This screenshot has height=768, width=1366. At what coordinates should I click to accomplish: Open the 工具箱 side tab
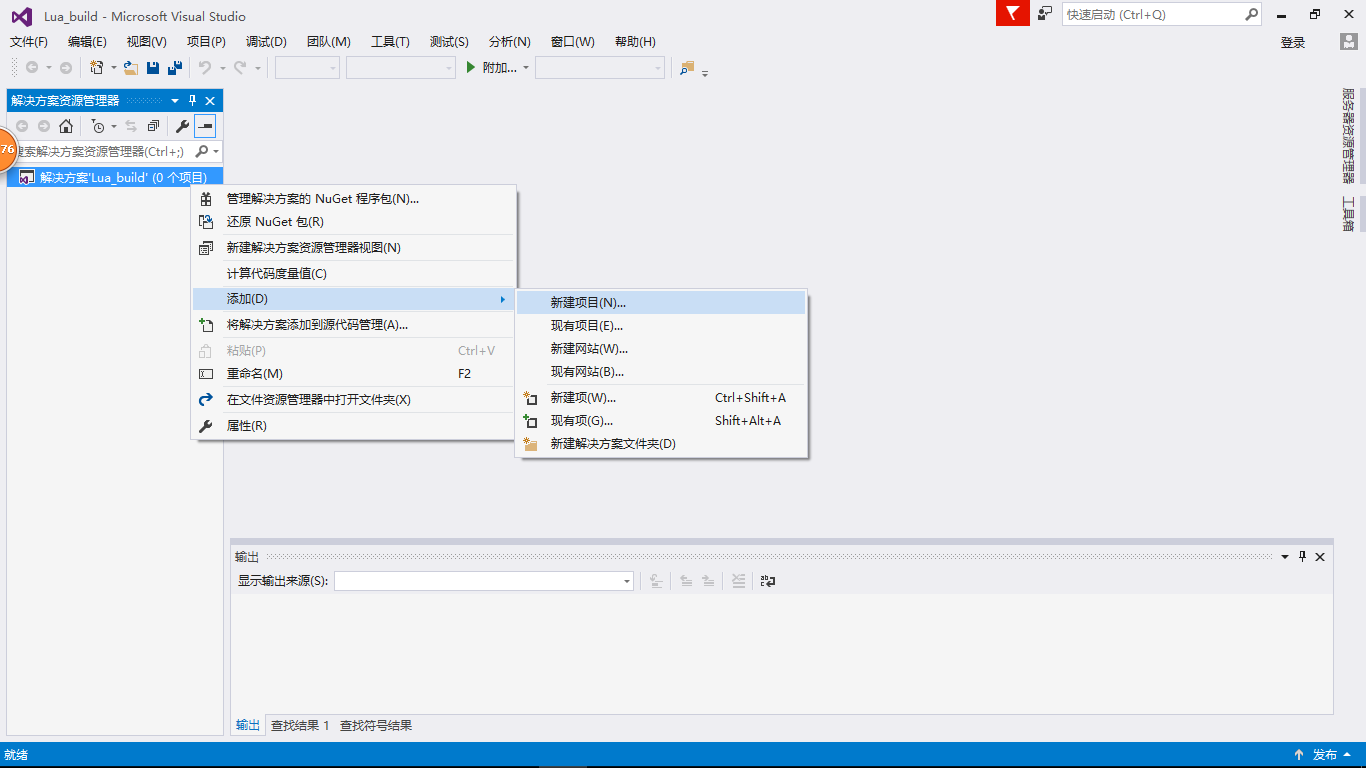pyautogui.click(x=1348, y=214)
